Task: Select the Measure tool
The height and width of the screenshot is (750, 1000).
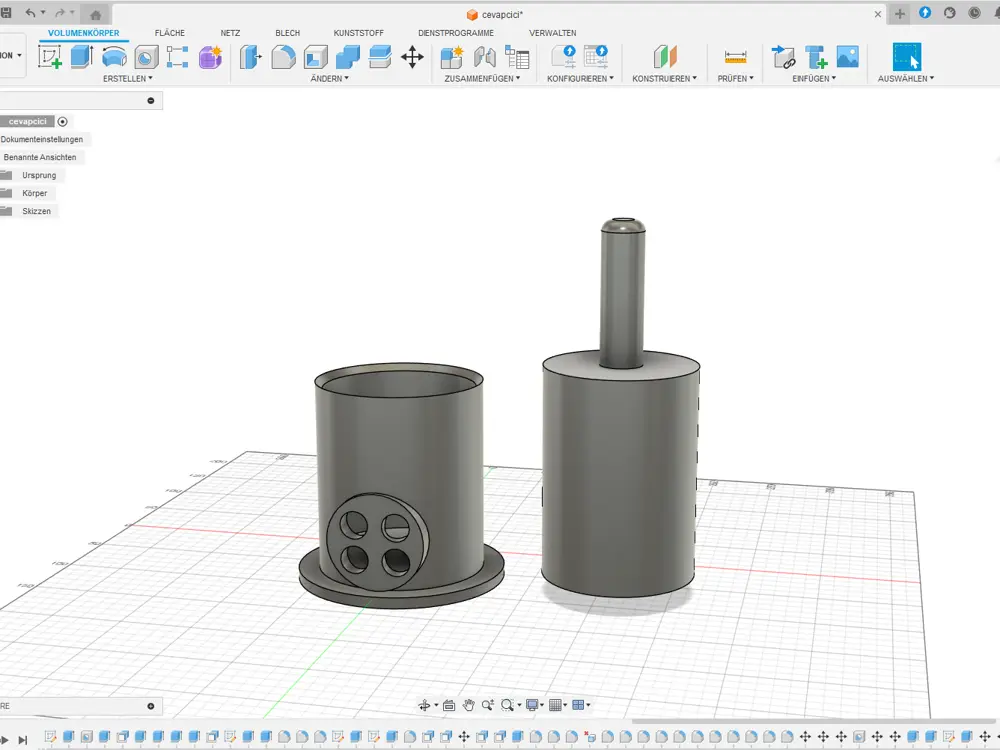Action: [735, 57]
